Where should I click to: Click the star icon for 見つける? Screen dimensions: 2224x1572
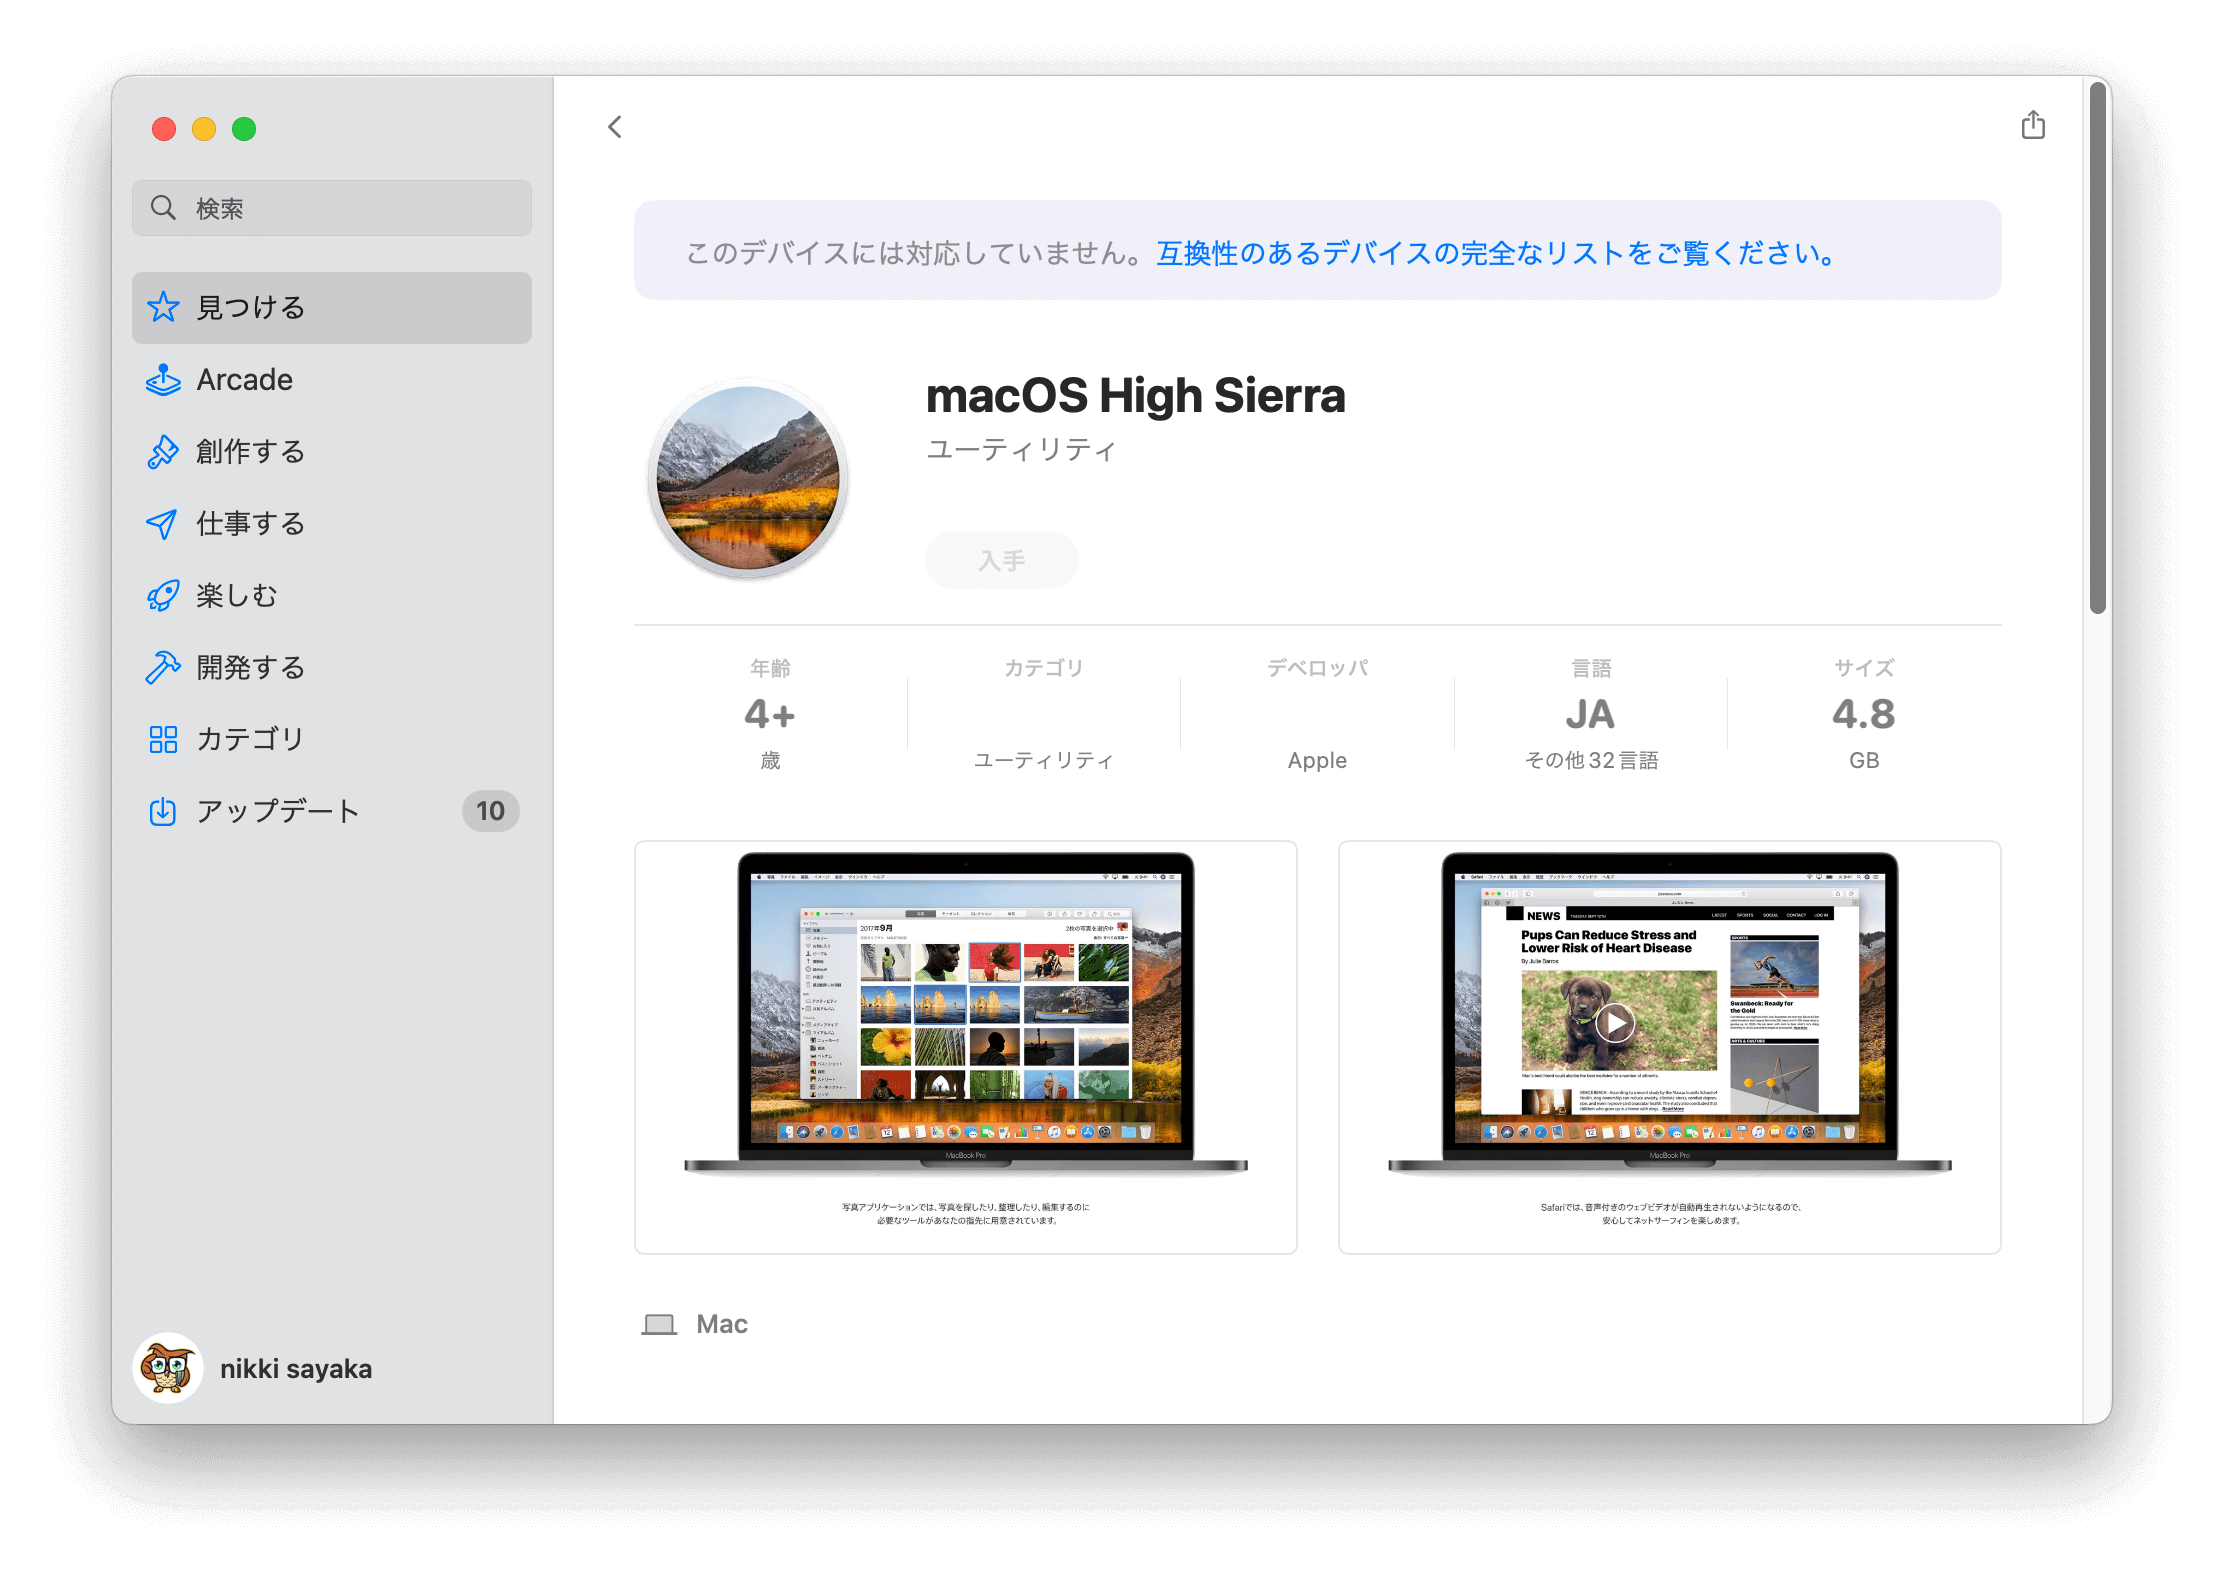pos(163,307)
